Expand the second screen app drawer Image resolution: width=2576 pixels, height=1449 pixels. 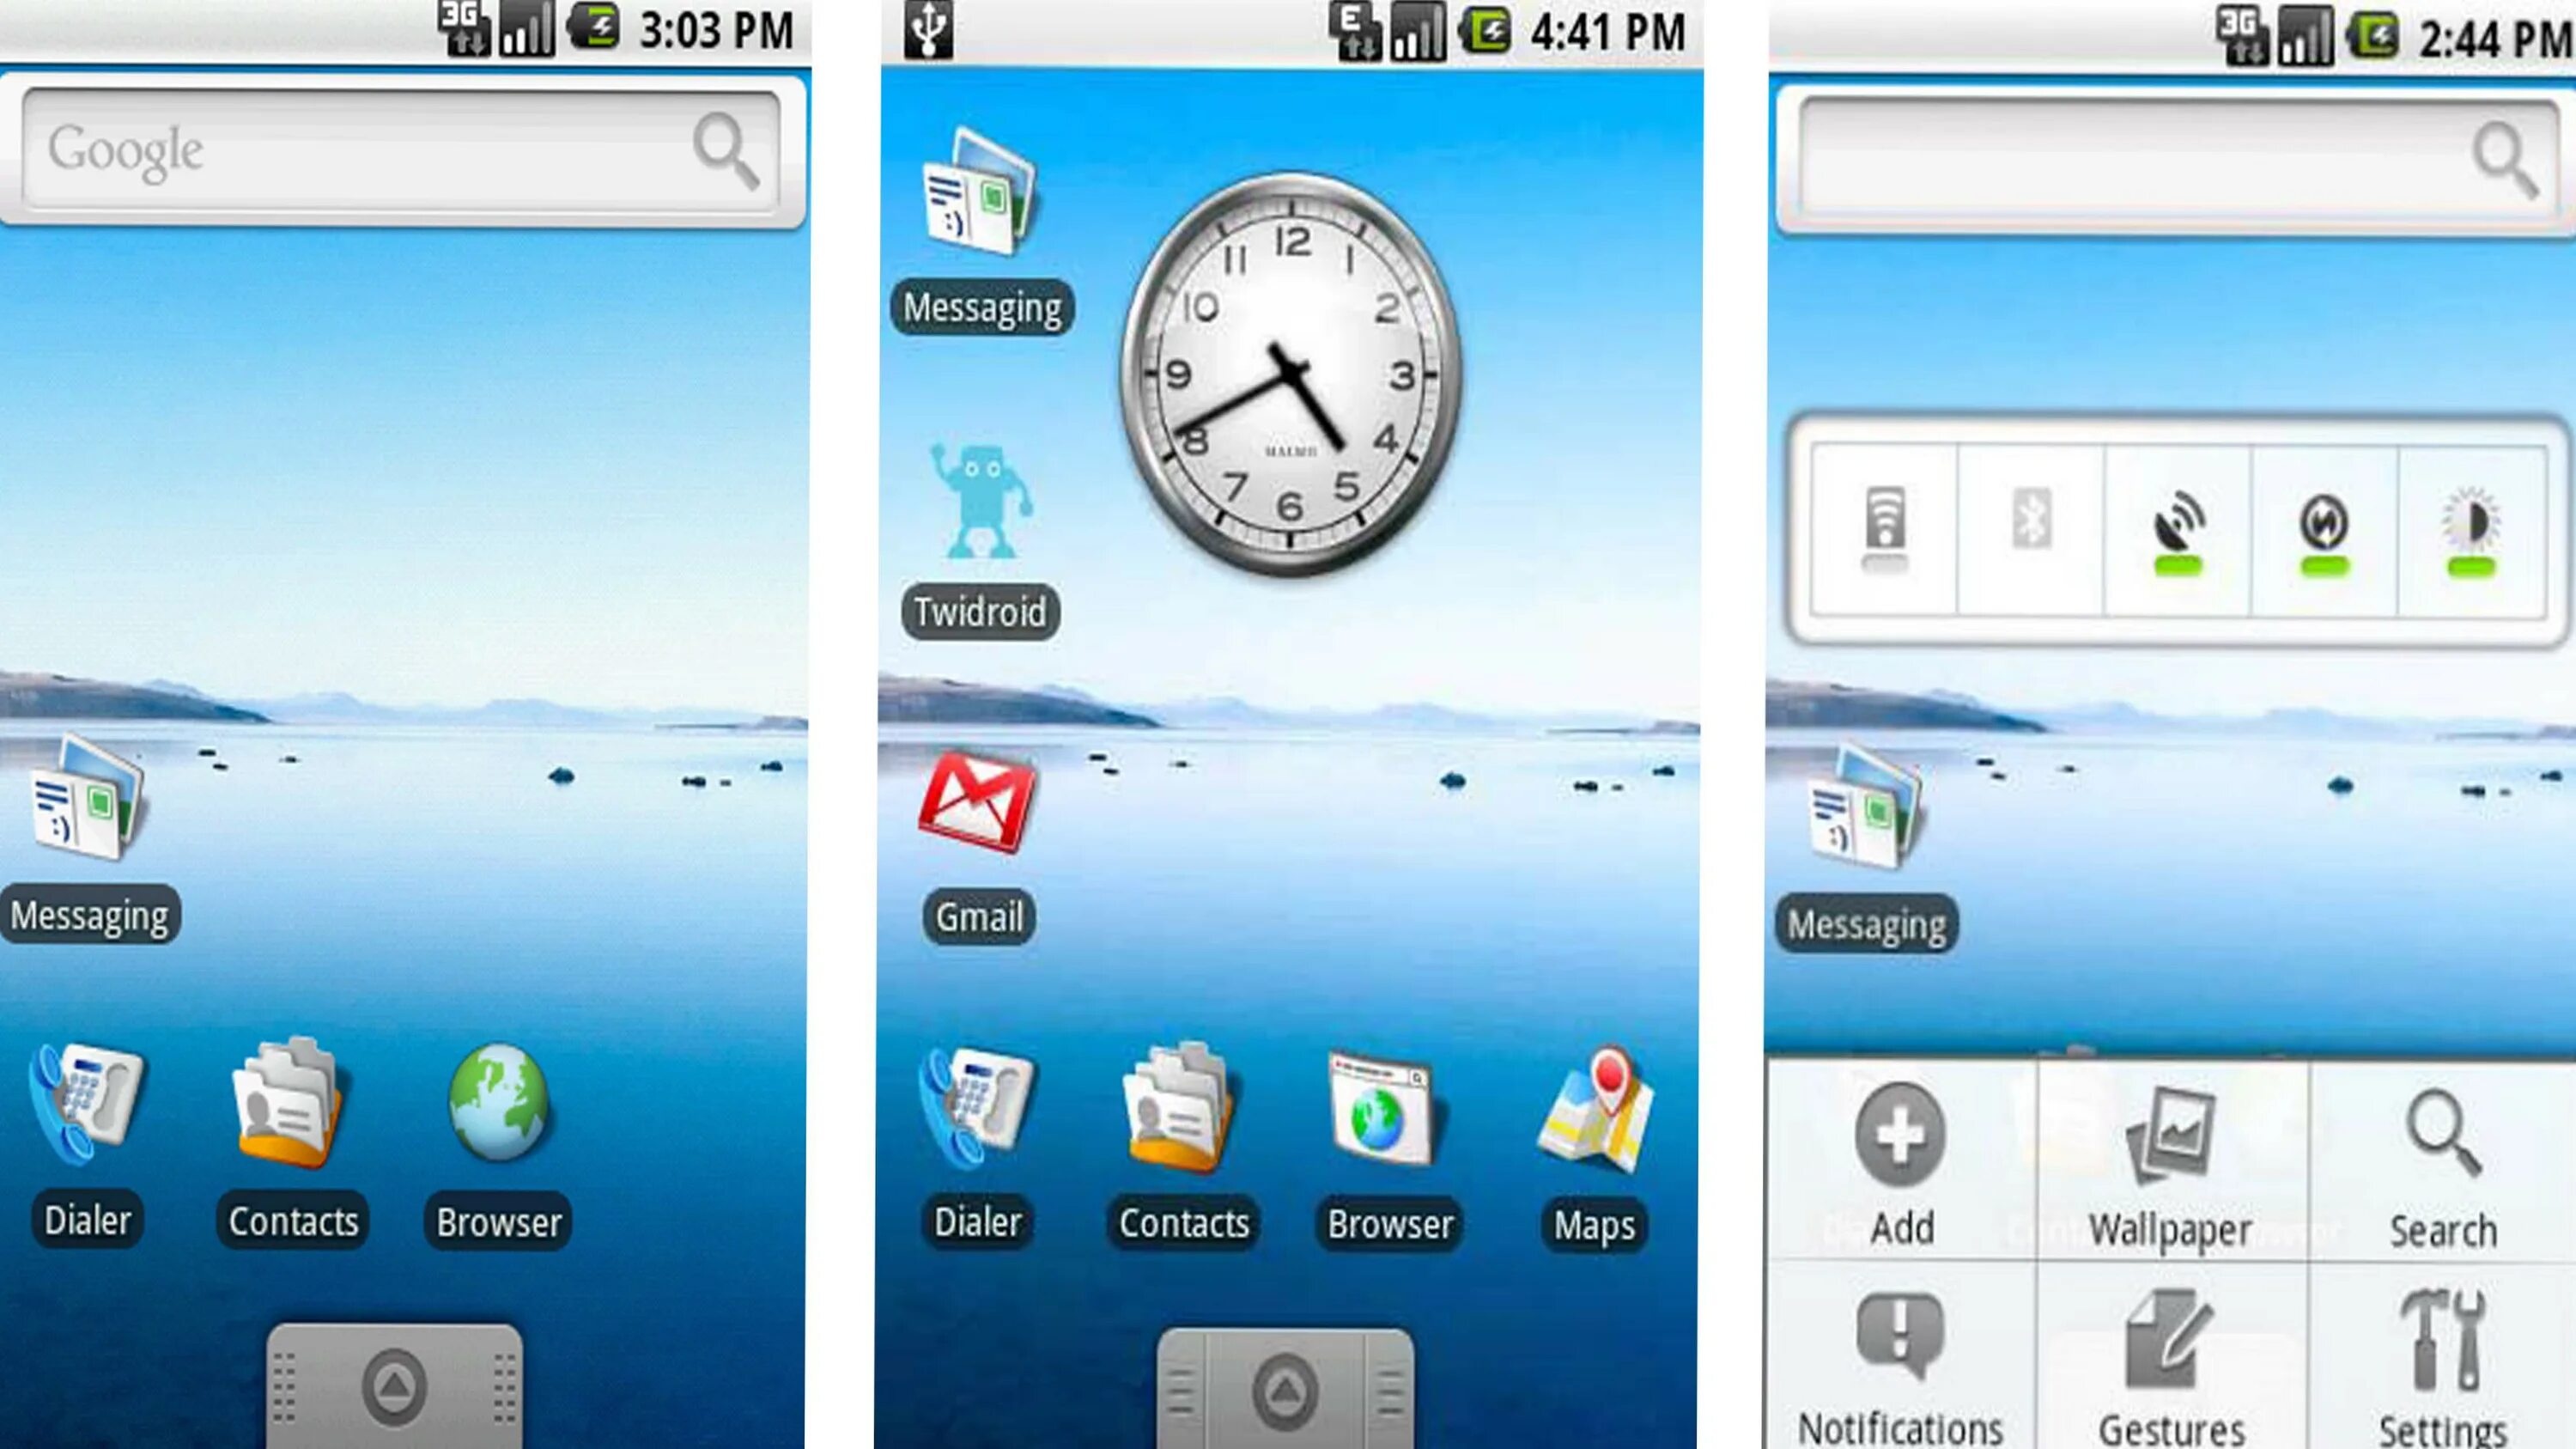pos(1288,1389)
